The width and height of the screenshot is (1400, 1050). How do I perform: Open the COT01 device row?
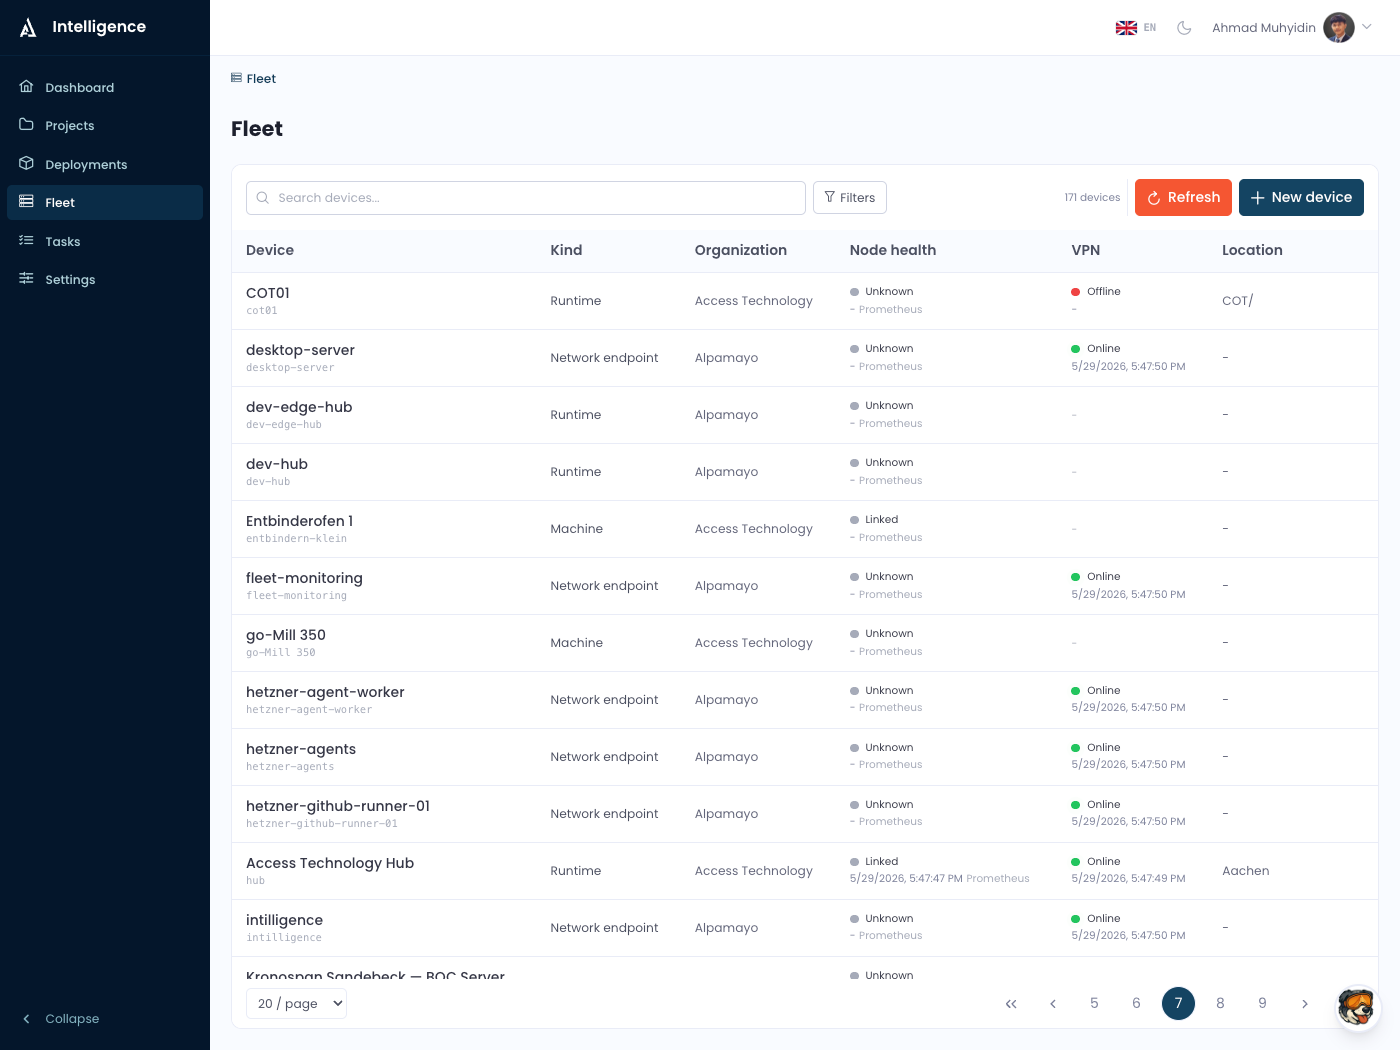[805, 301]
